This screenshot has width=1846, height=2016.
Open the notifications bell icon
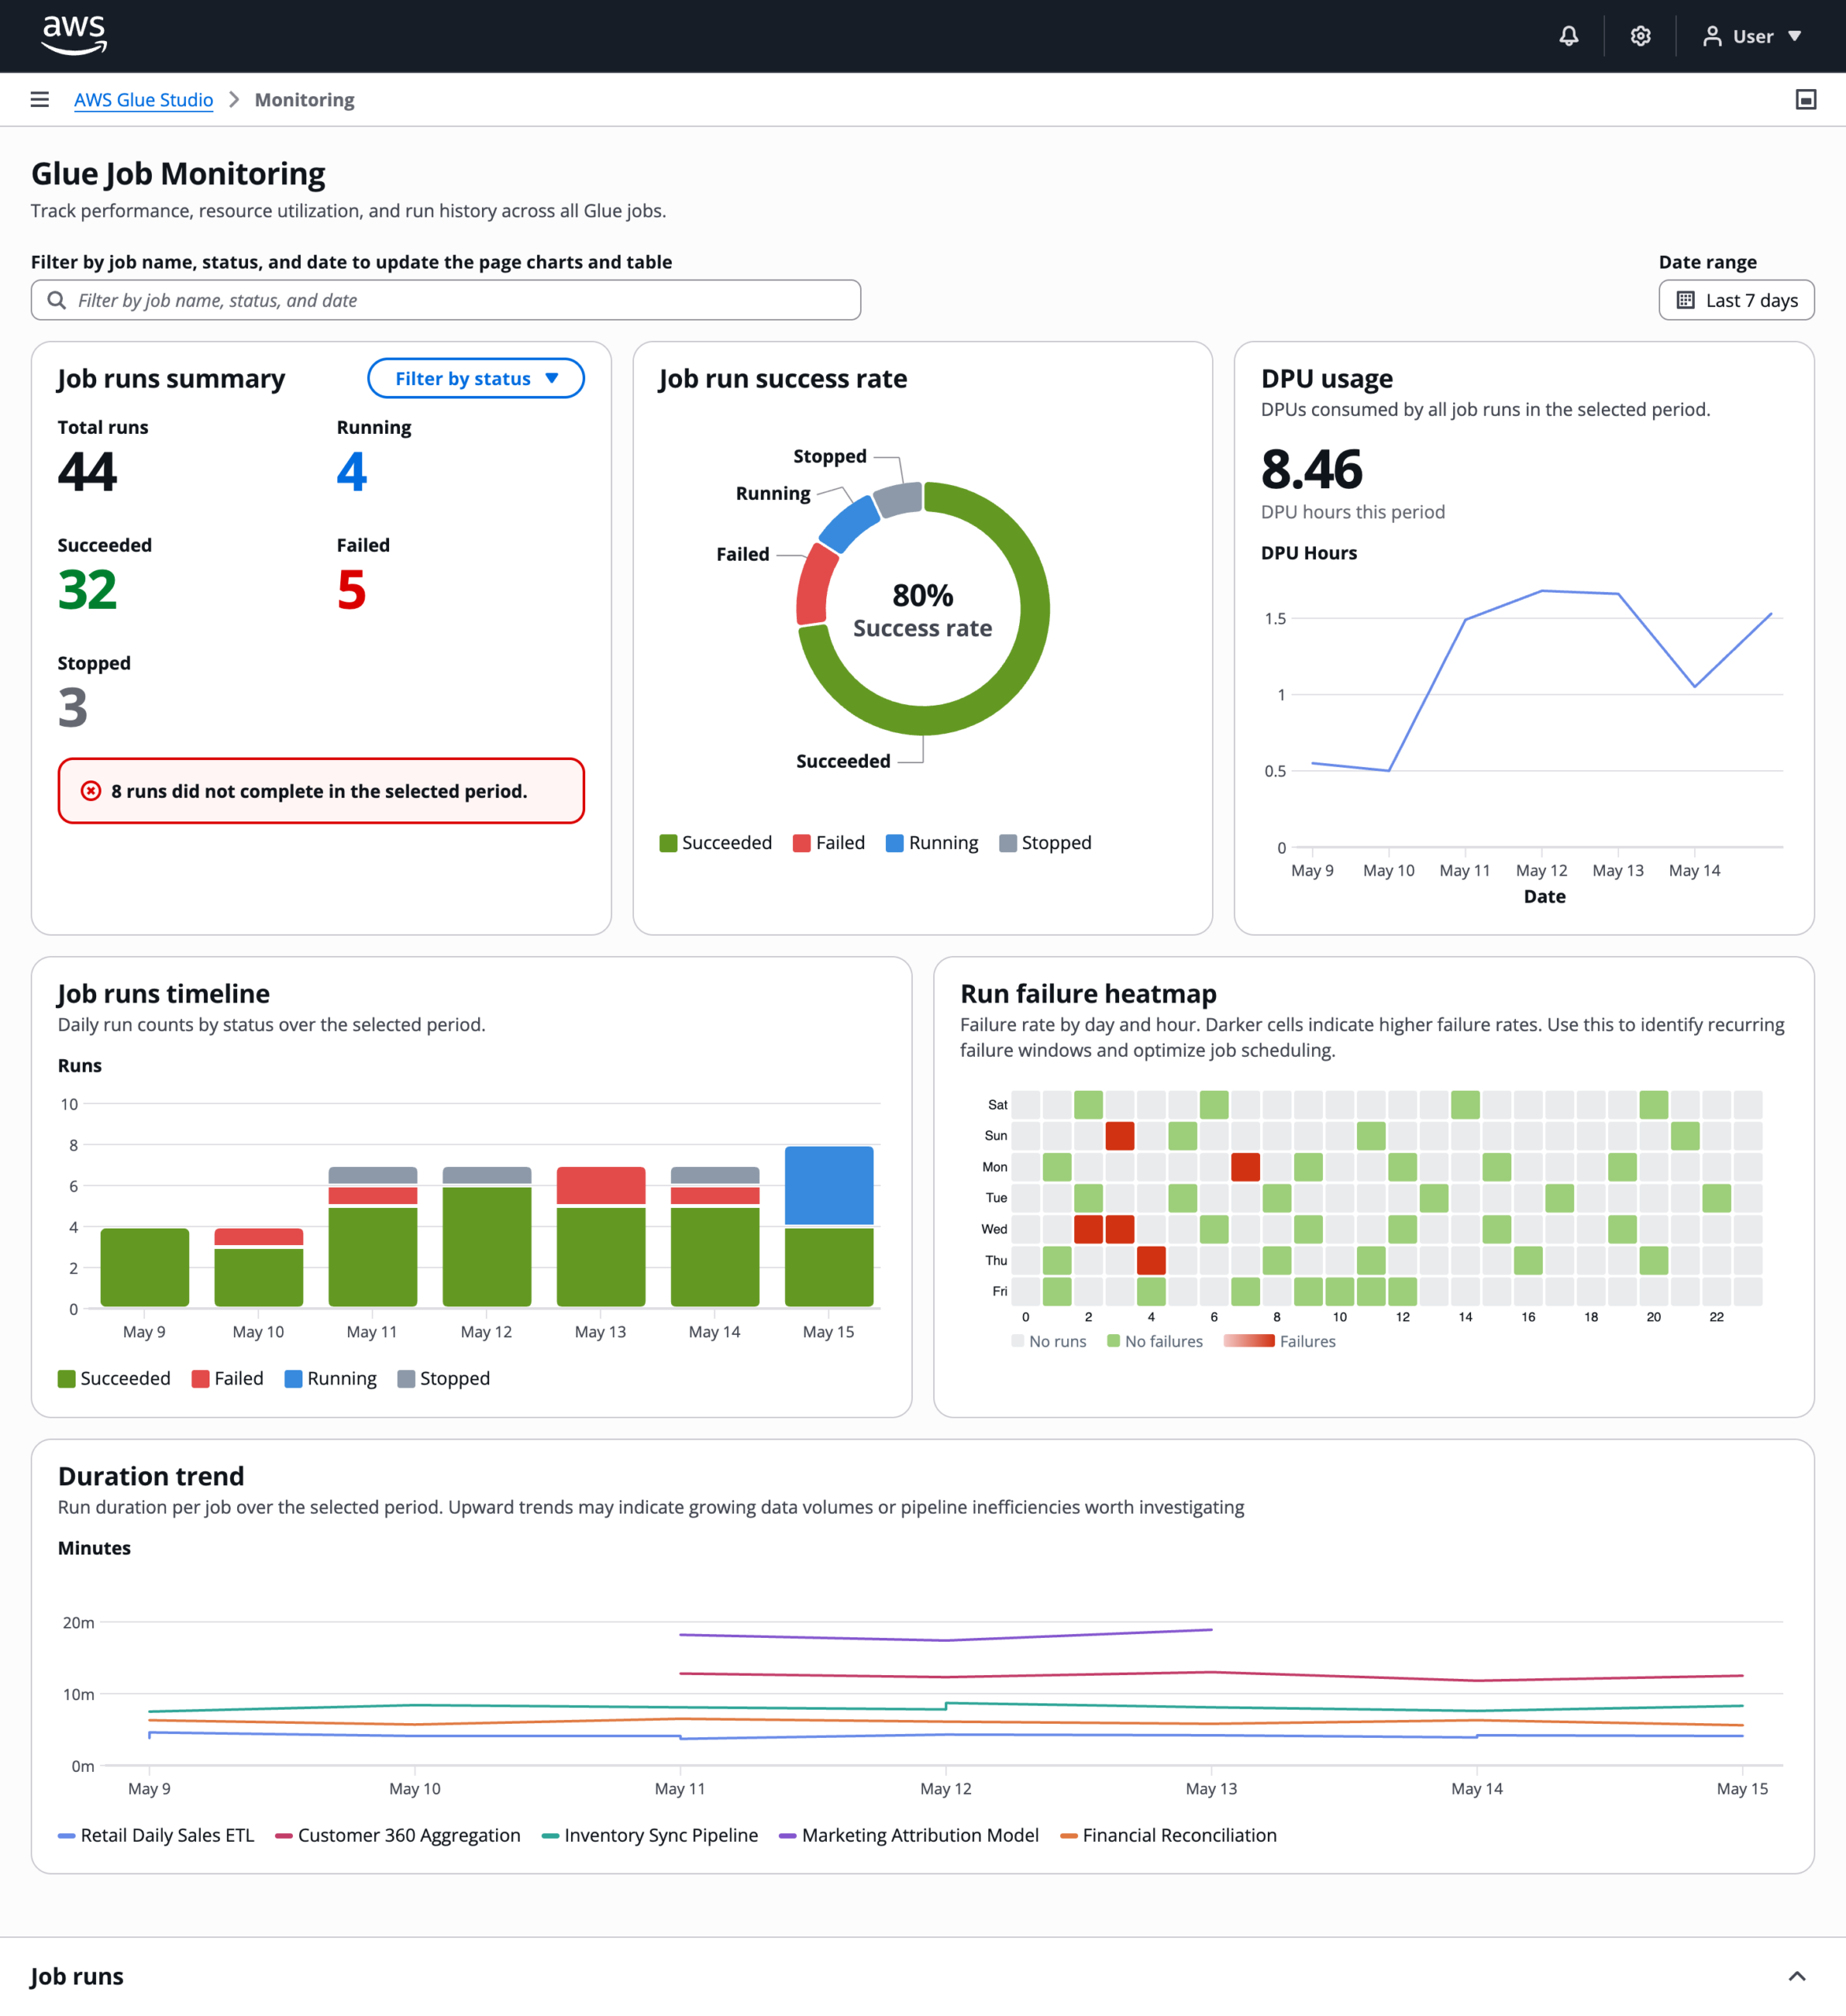point(1568,36)
